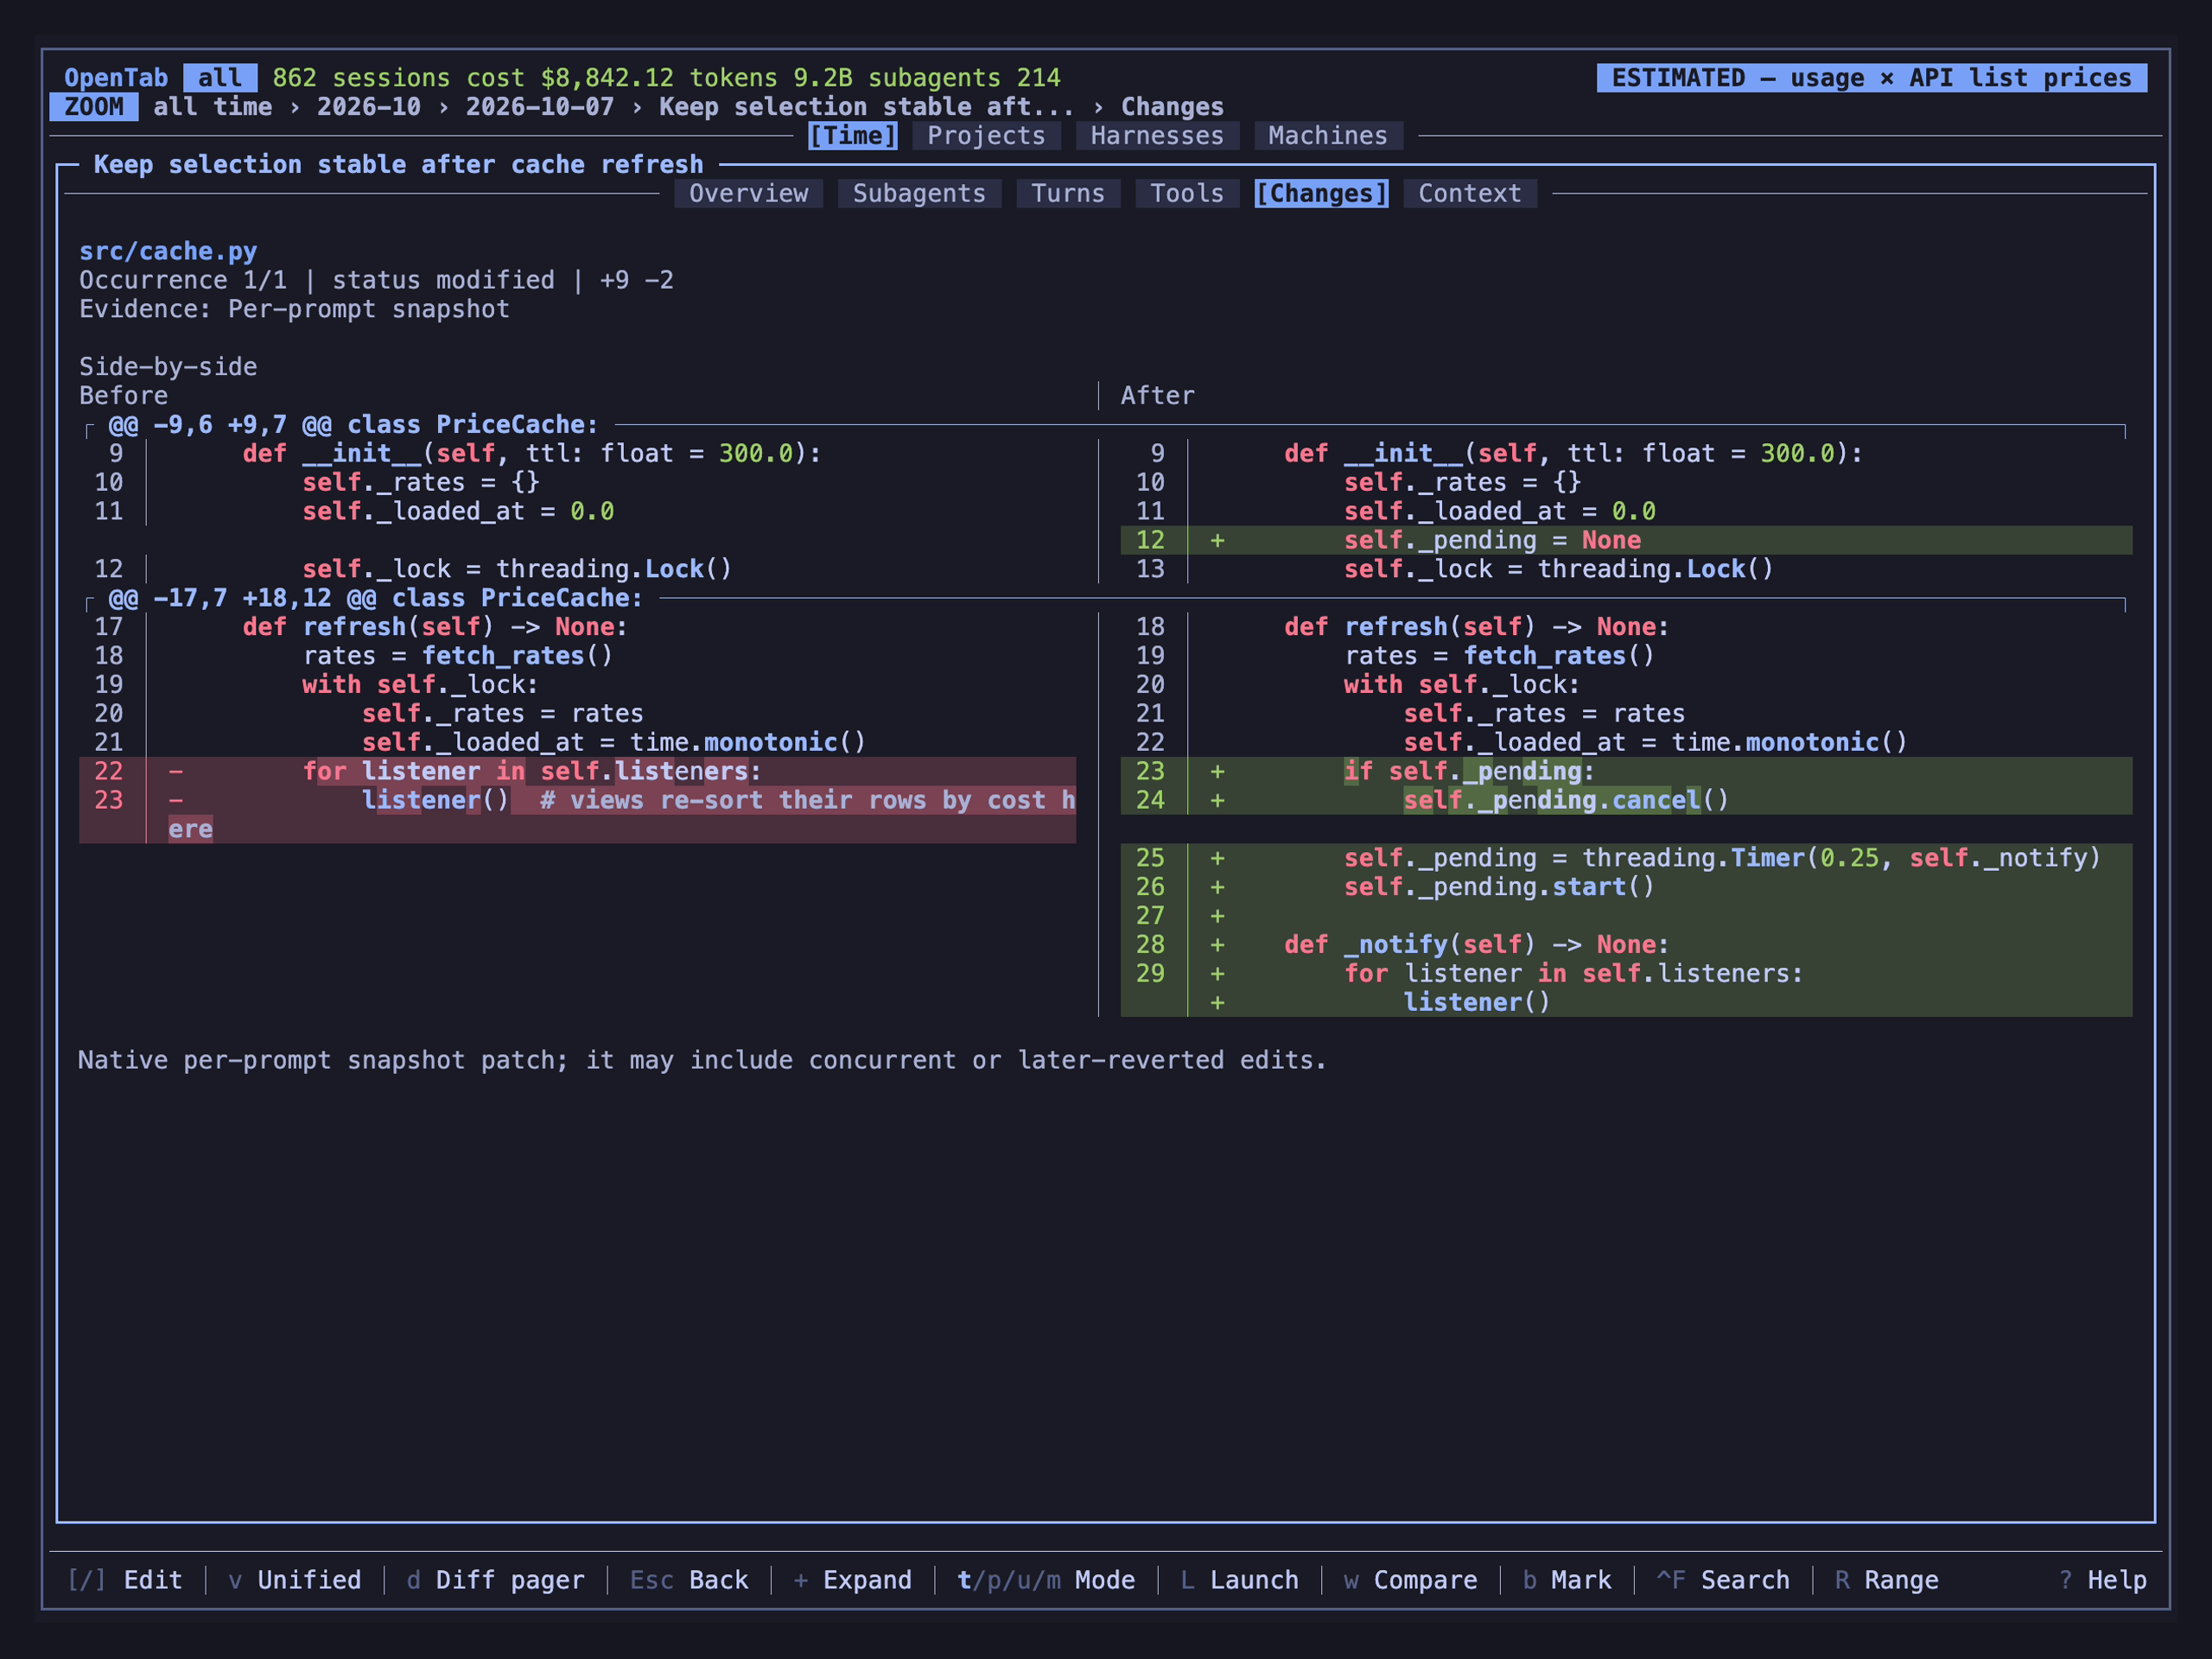Screen dimensions: 2212x1659
Task: Click 'subagents 214' summary text
Action: pyautogui.click(x=964, y=78)
